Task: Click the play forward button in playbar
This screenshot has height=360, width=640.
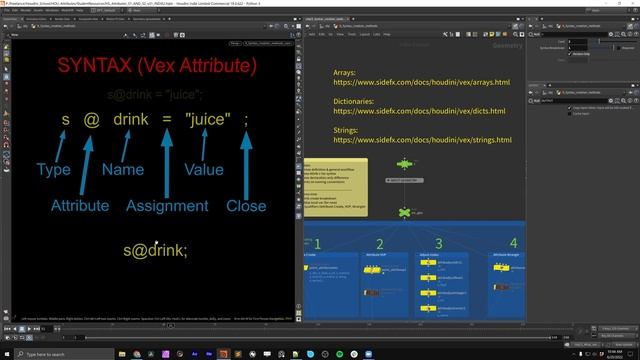Action: (x=29, y=329)
